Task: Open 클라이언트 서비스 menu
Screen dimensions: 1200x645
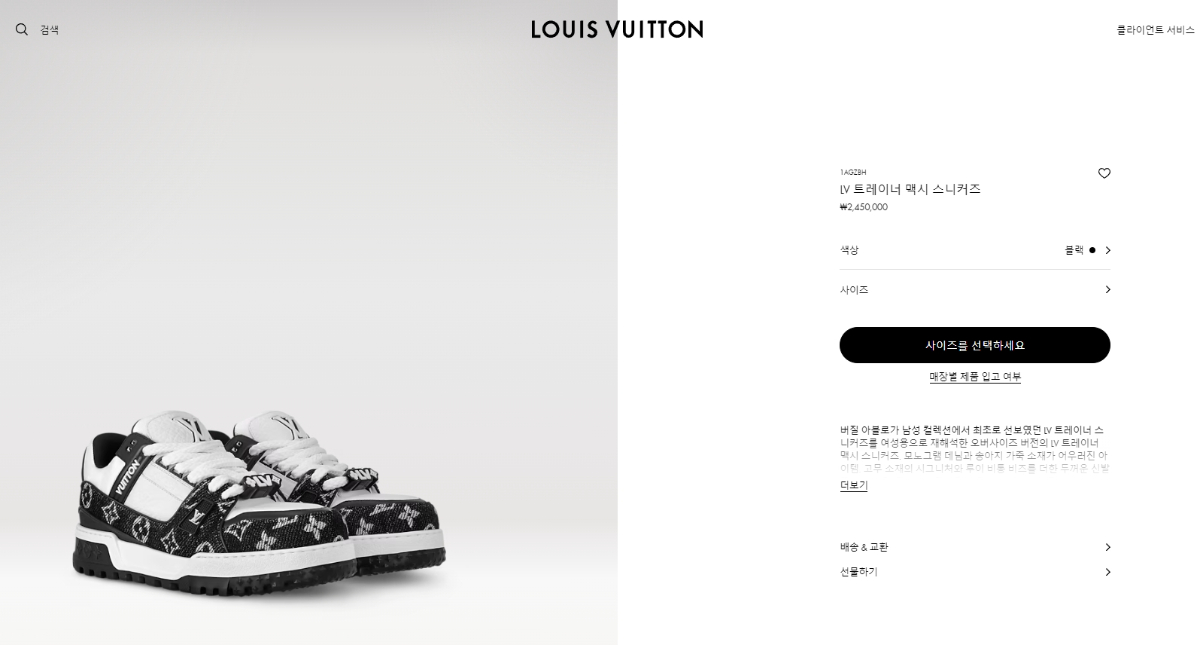Action: click(1155, 30)
